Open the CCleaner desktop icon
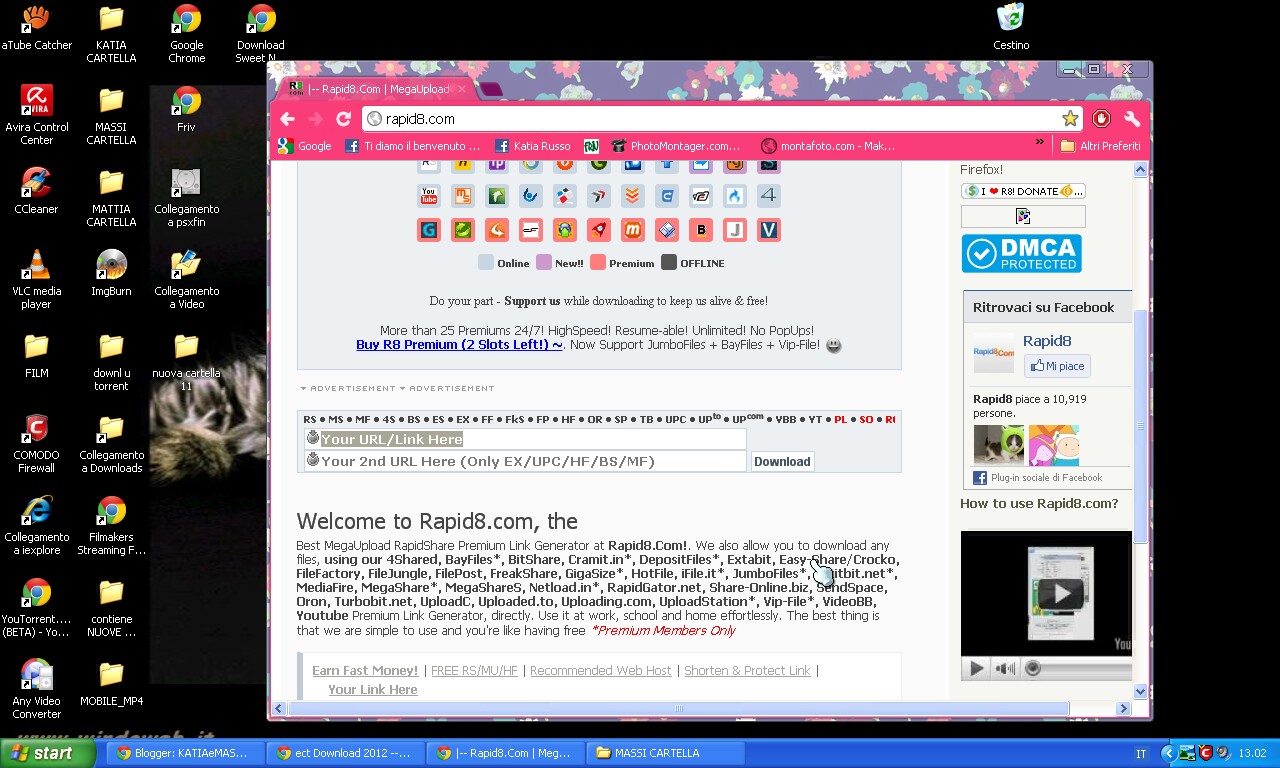The width and height of the screenshot is (1280, 768). point(37,191)
